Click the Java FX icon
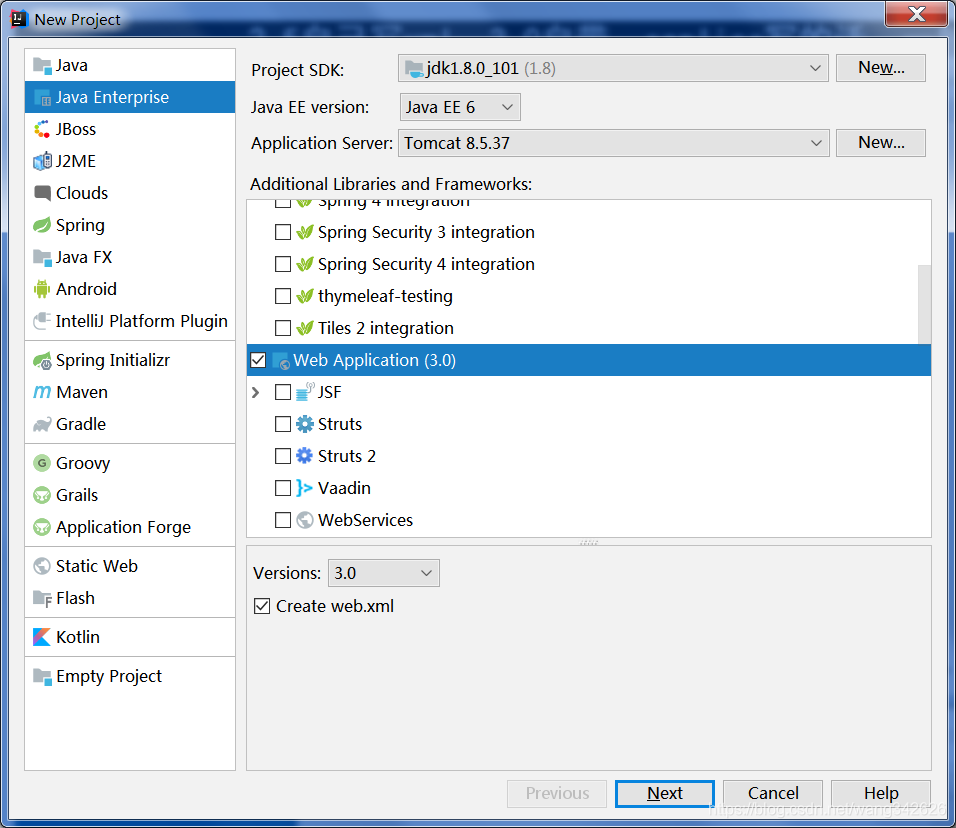The width and height of the screenshot is (956, 828). (x=42, y=257)
